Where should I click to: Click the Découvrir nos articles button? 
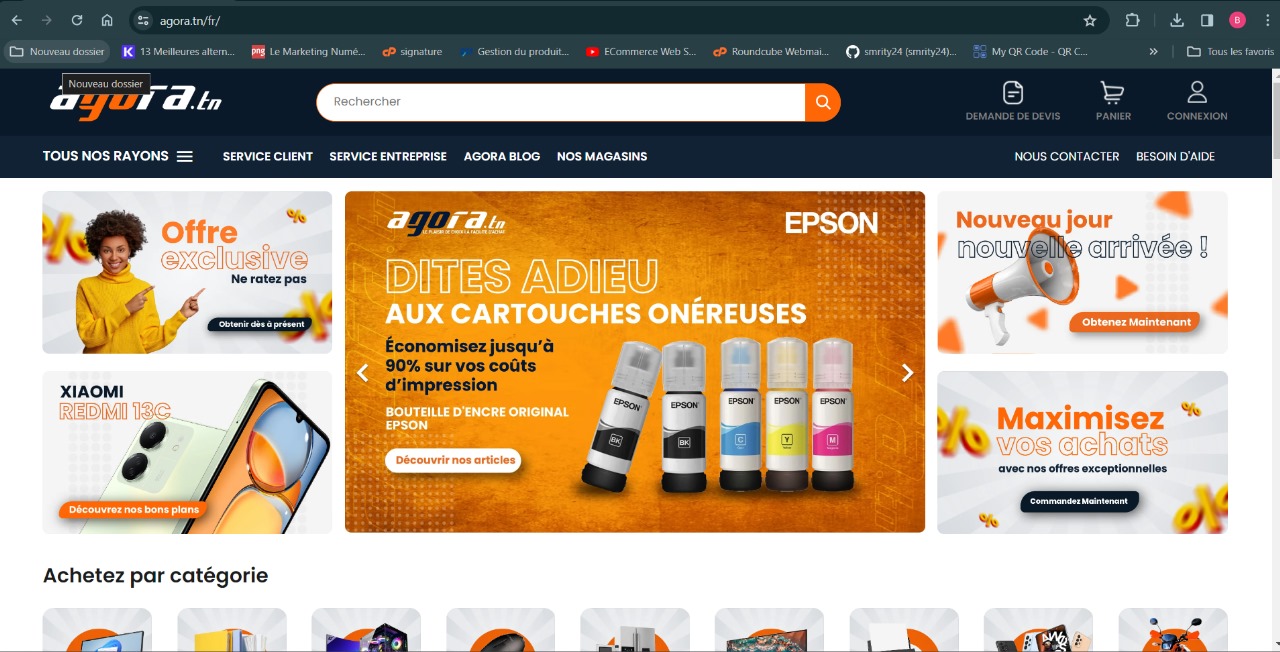453,460
